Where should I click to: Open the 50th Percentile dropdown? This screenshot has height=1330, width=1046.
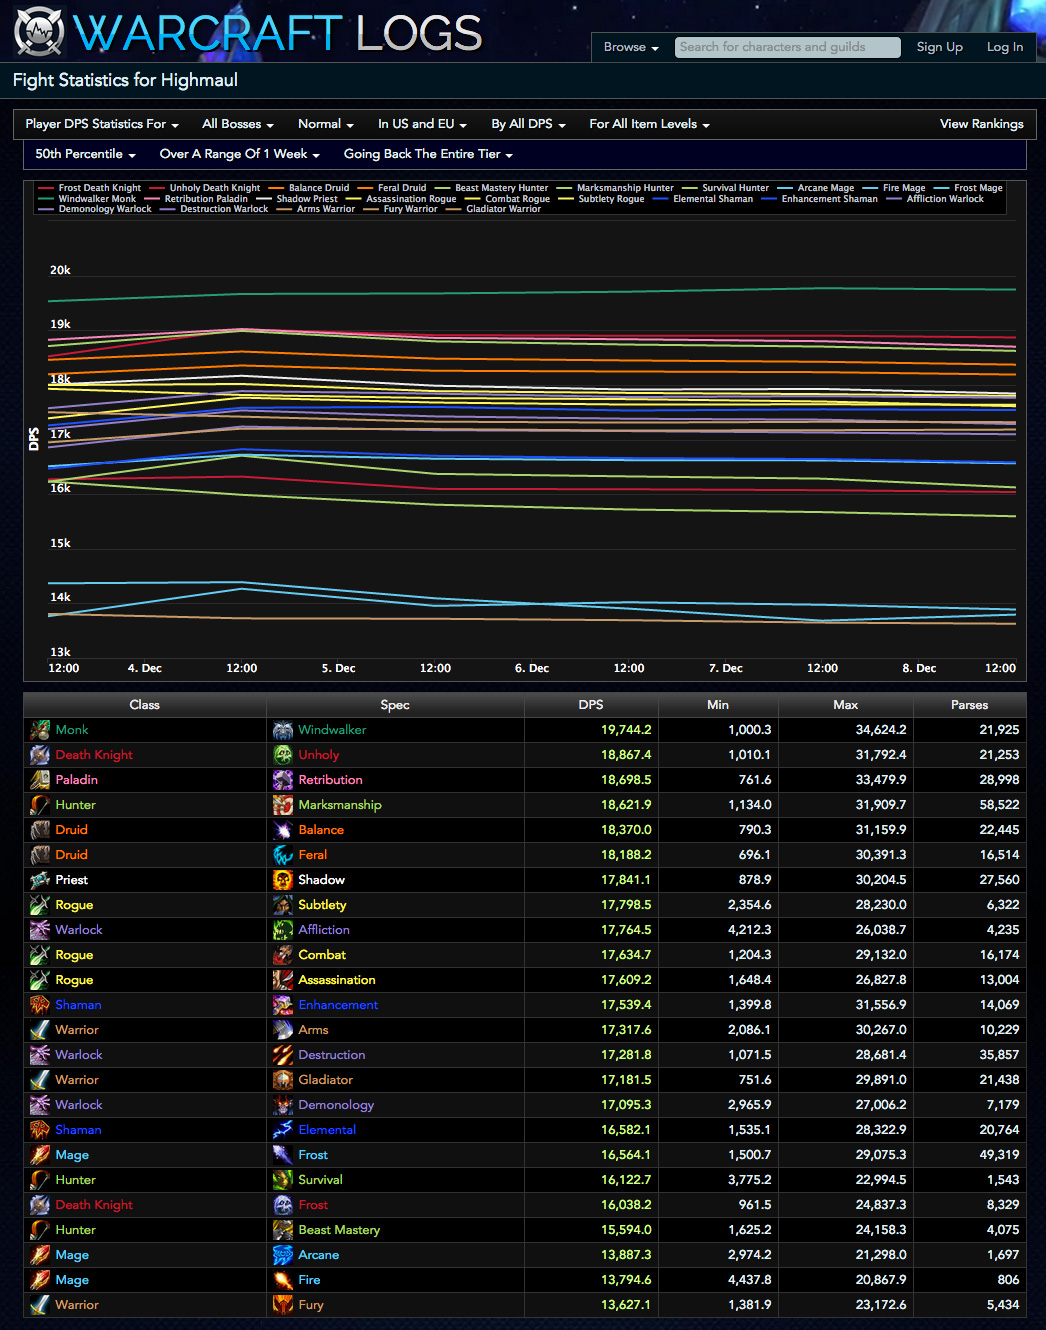click(x=85, y=154)
